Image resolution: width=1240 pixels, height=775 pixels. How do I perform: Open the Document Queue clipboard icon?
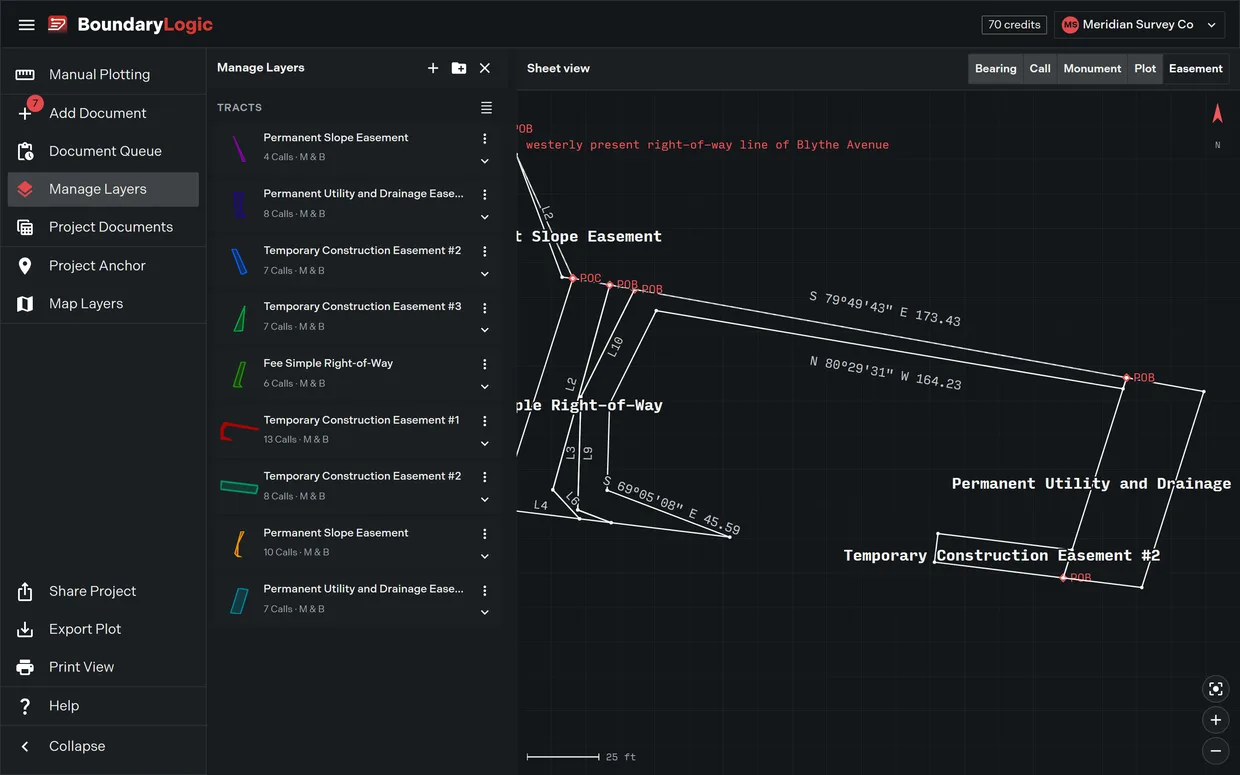26,151
